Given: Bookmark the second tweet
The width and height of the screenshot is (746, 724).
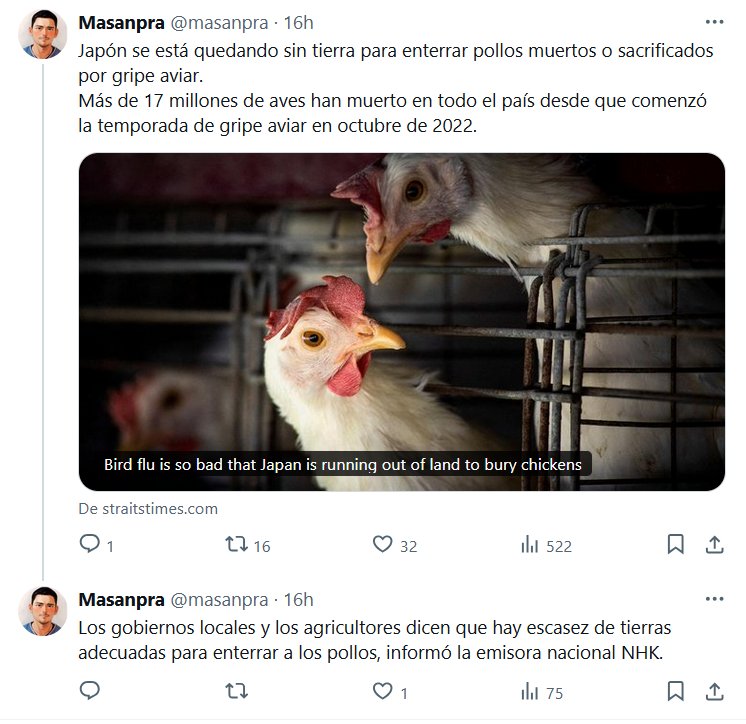Looking at the screenshot, I should click(676, 691).
